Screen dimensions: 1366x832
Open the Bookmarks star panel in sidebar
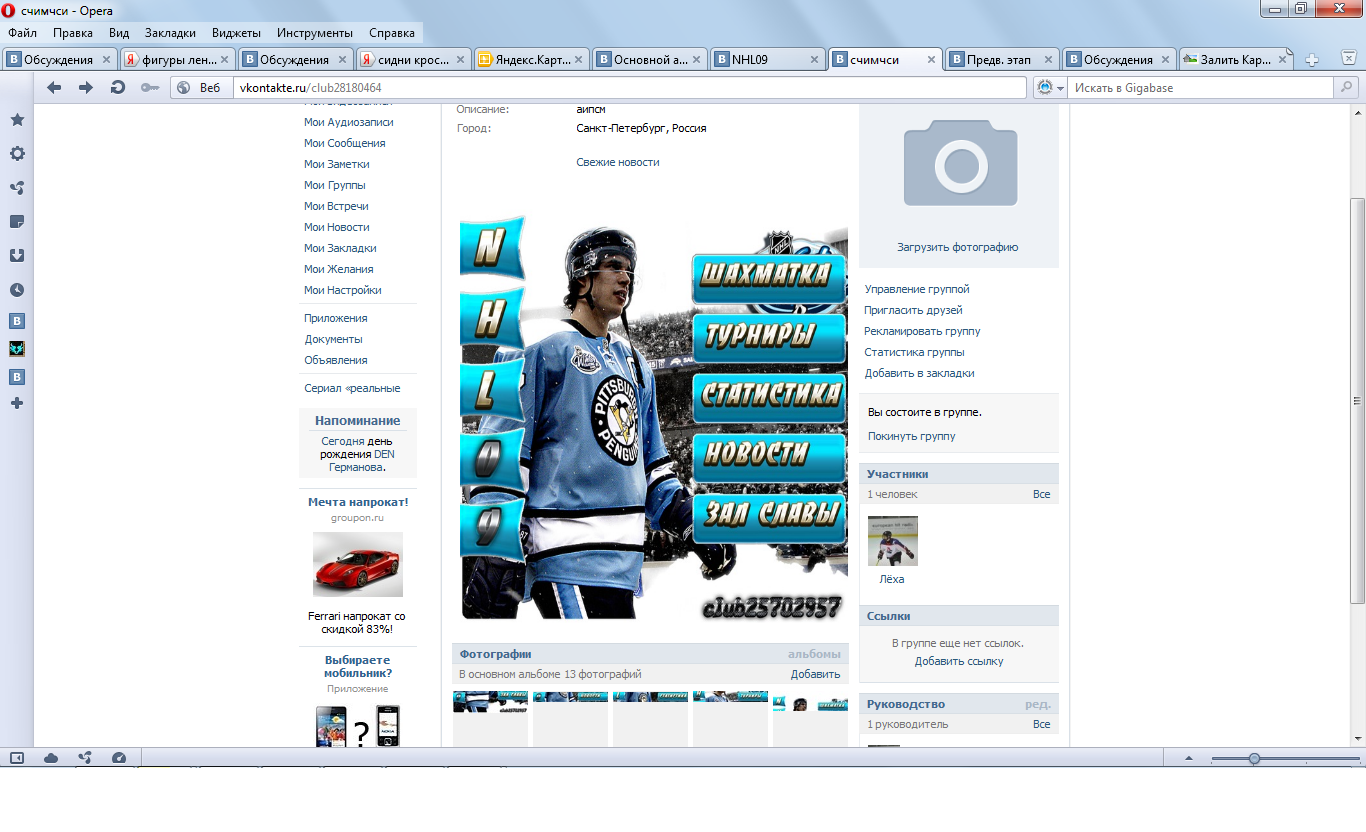point(17,120)
